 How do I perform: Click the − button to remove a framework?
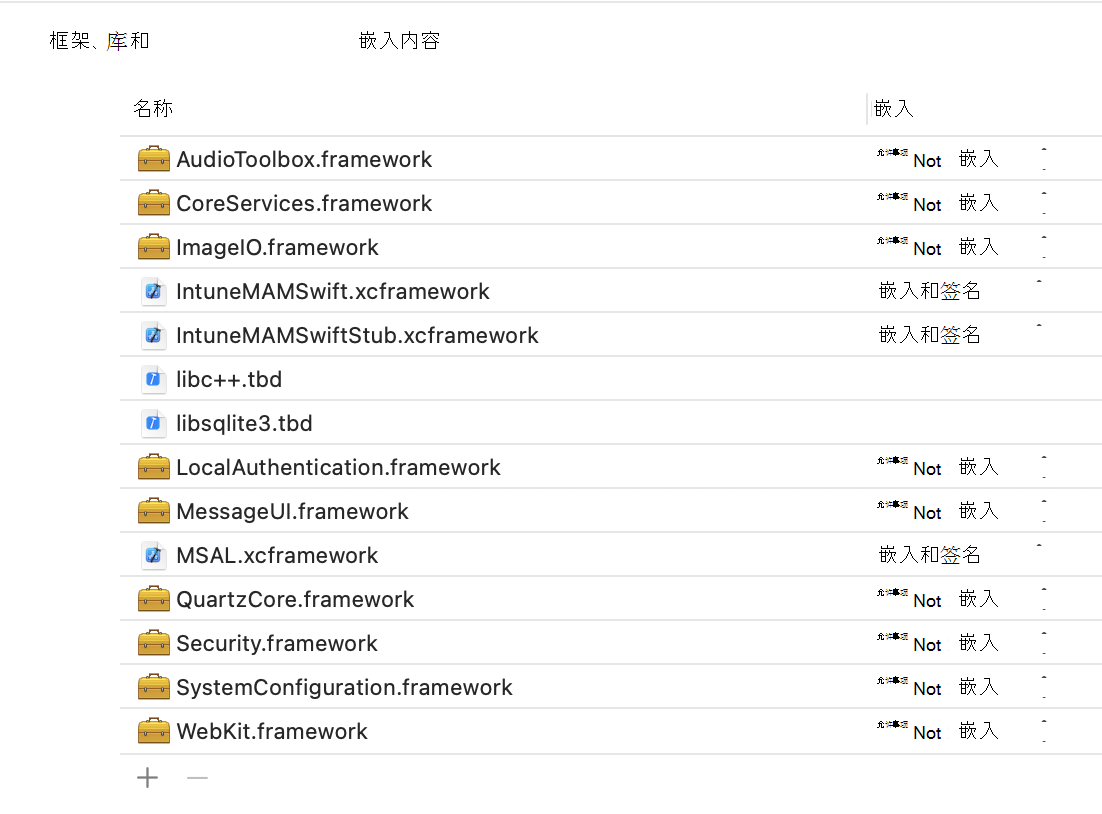pos(197,777)
